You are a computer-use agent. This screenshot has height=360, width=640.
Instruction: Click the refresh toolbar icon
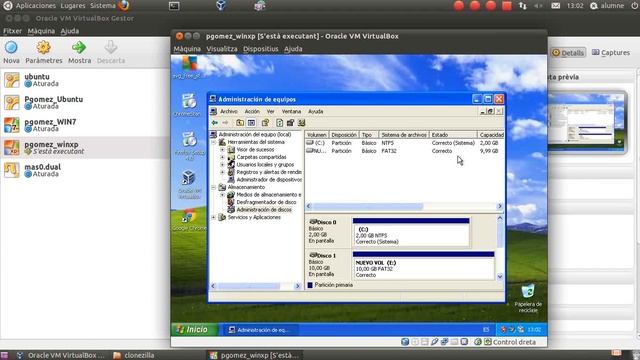279,123
